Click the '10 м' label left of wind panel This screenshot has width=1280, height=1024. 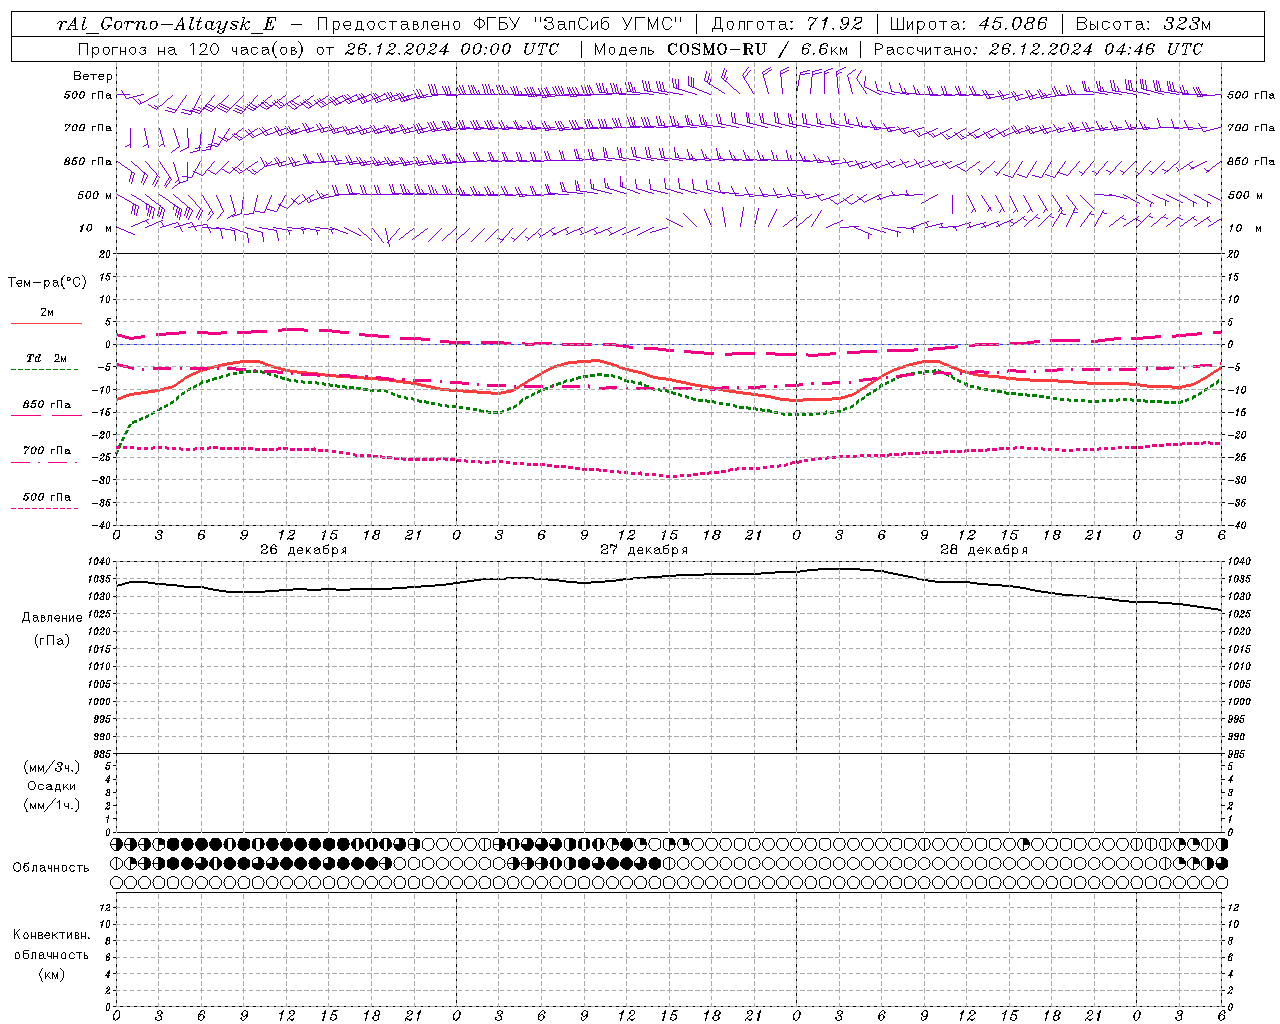point(95,228)
